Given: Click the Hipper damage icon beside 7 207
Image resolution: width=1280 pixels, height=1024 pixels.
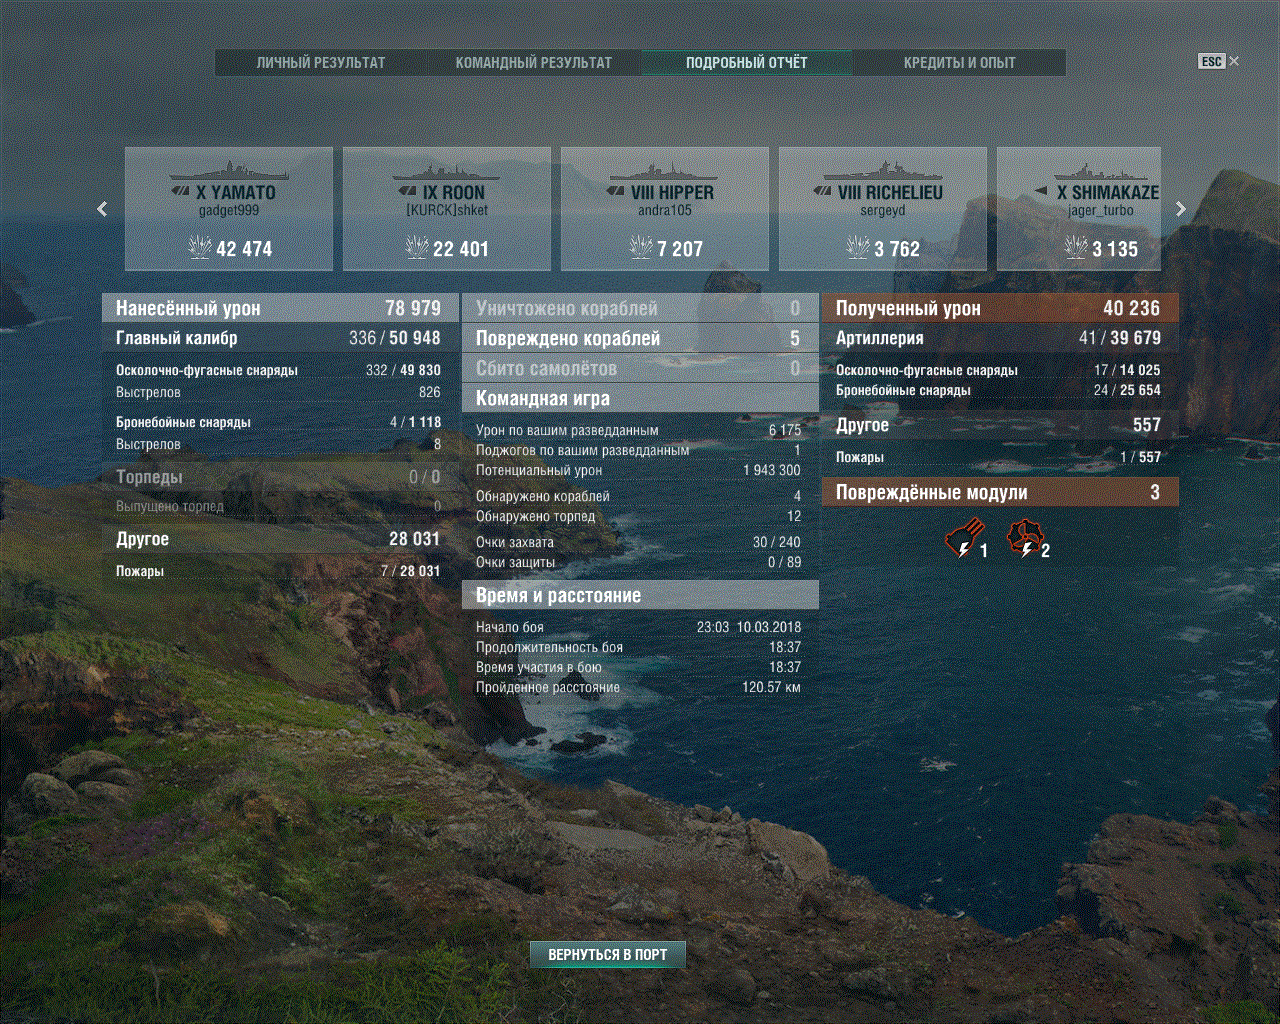Looking at the screenshot, I should click(x=641, y=247).
